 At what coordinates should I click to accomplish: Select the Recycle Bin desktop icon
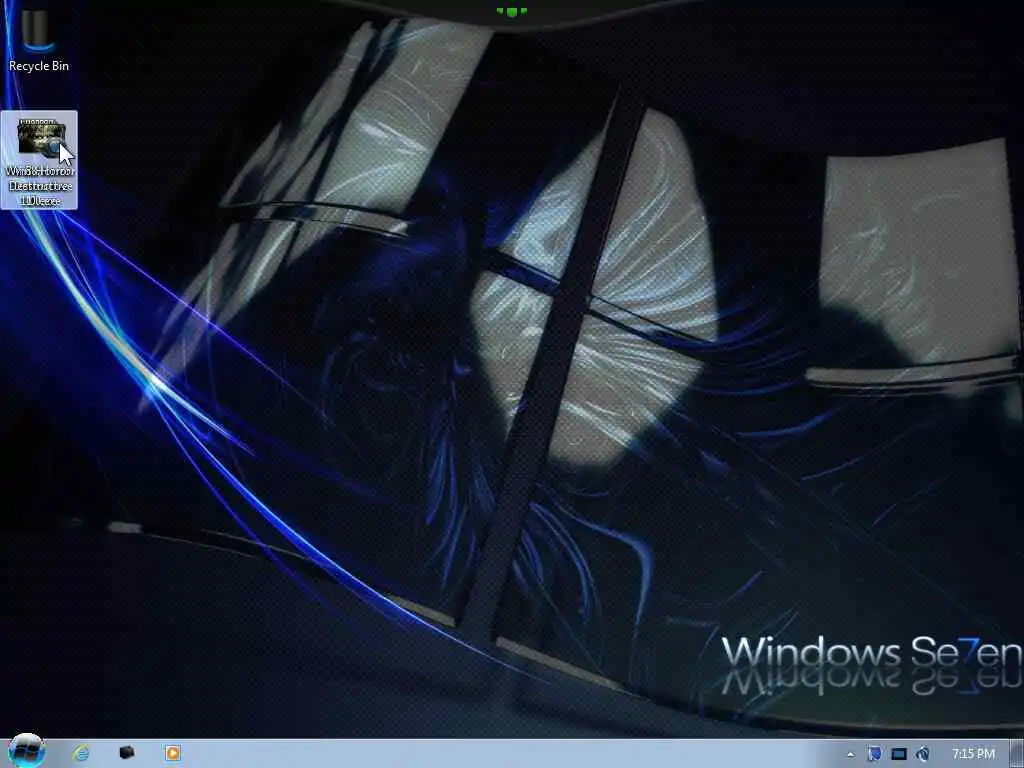tap(39, 40)
